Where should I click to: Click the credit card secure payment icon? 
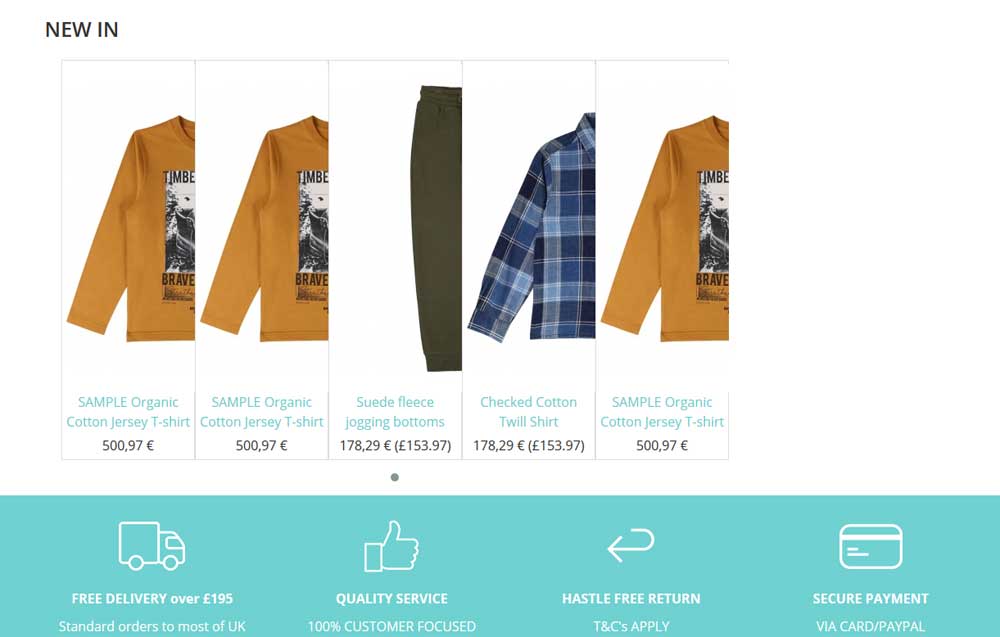pos(871,546)
